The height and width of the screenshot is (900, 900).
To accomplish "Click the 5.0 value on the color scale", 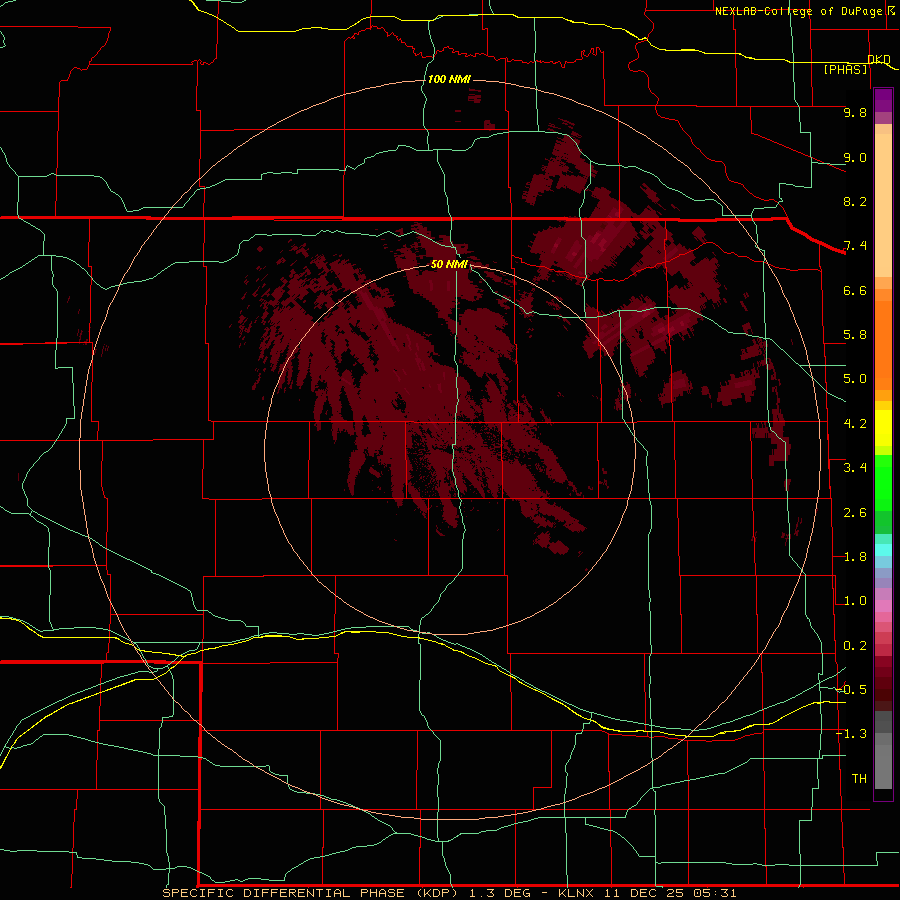I will pyautogui.click(x=855, y=379).
